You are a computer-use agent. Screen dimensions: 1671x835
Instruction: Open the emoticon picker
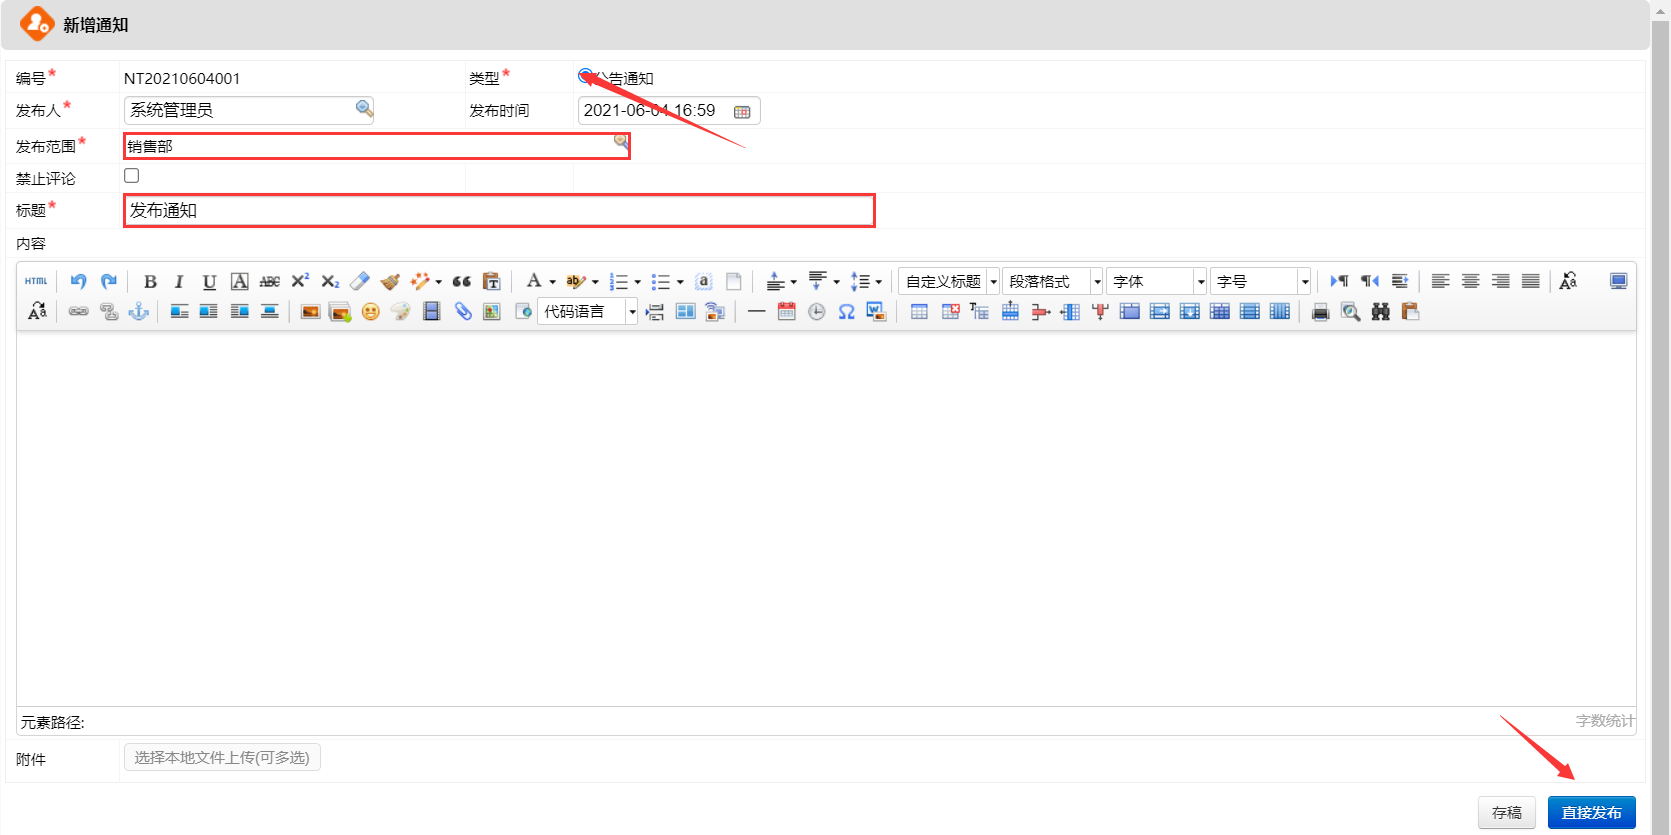[x=370, y=311]
